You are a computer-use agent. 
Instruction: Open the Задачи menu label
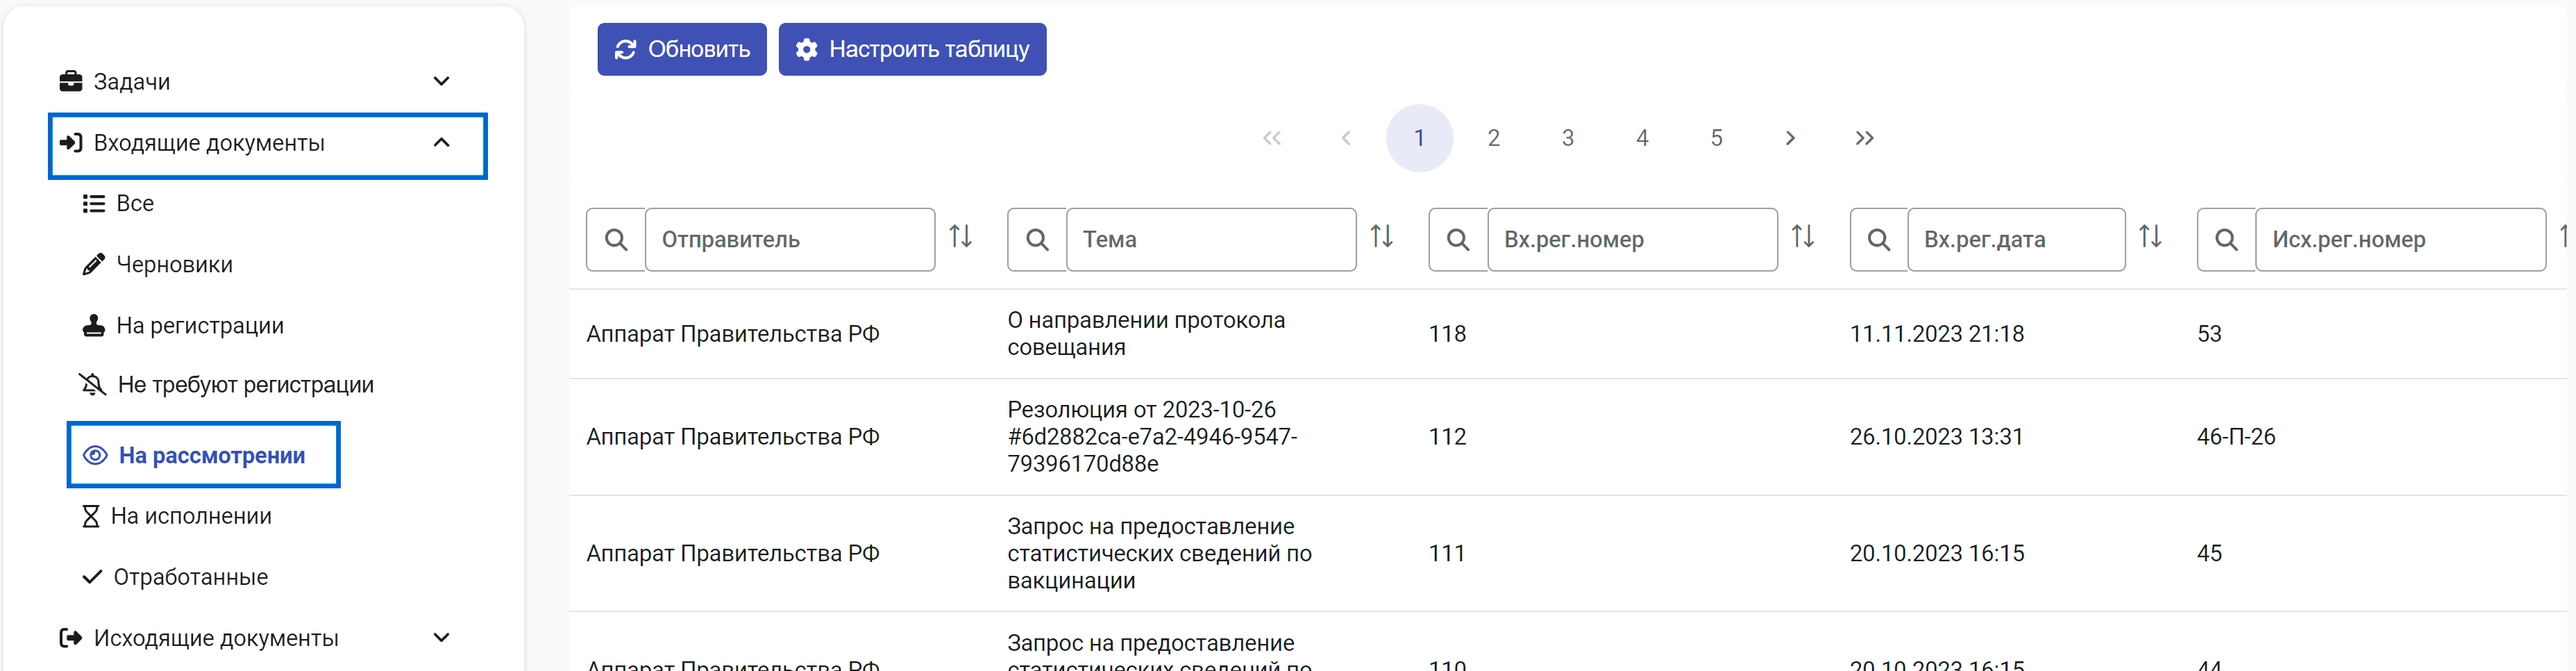point(132,82)
